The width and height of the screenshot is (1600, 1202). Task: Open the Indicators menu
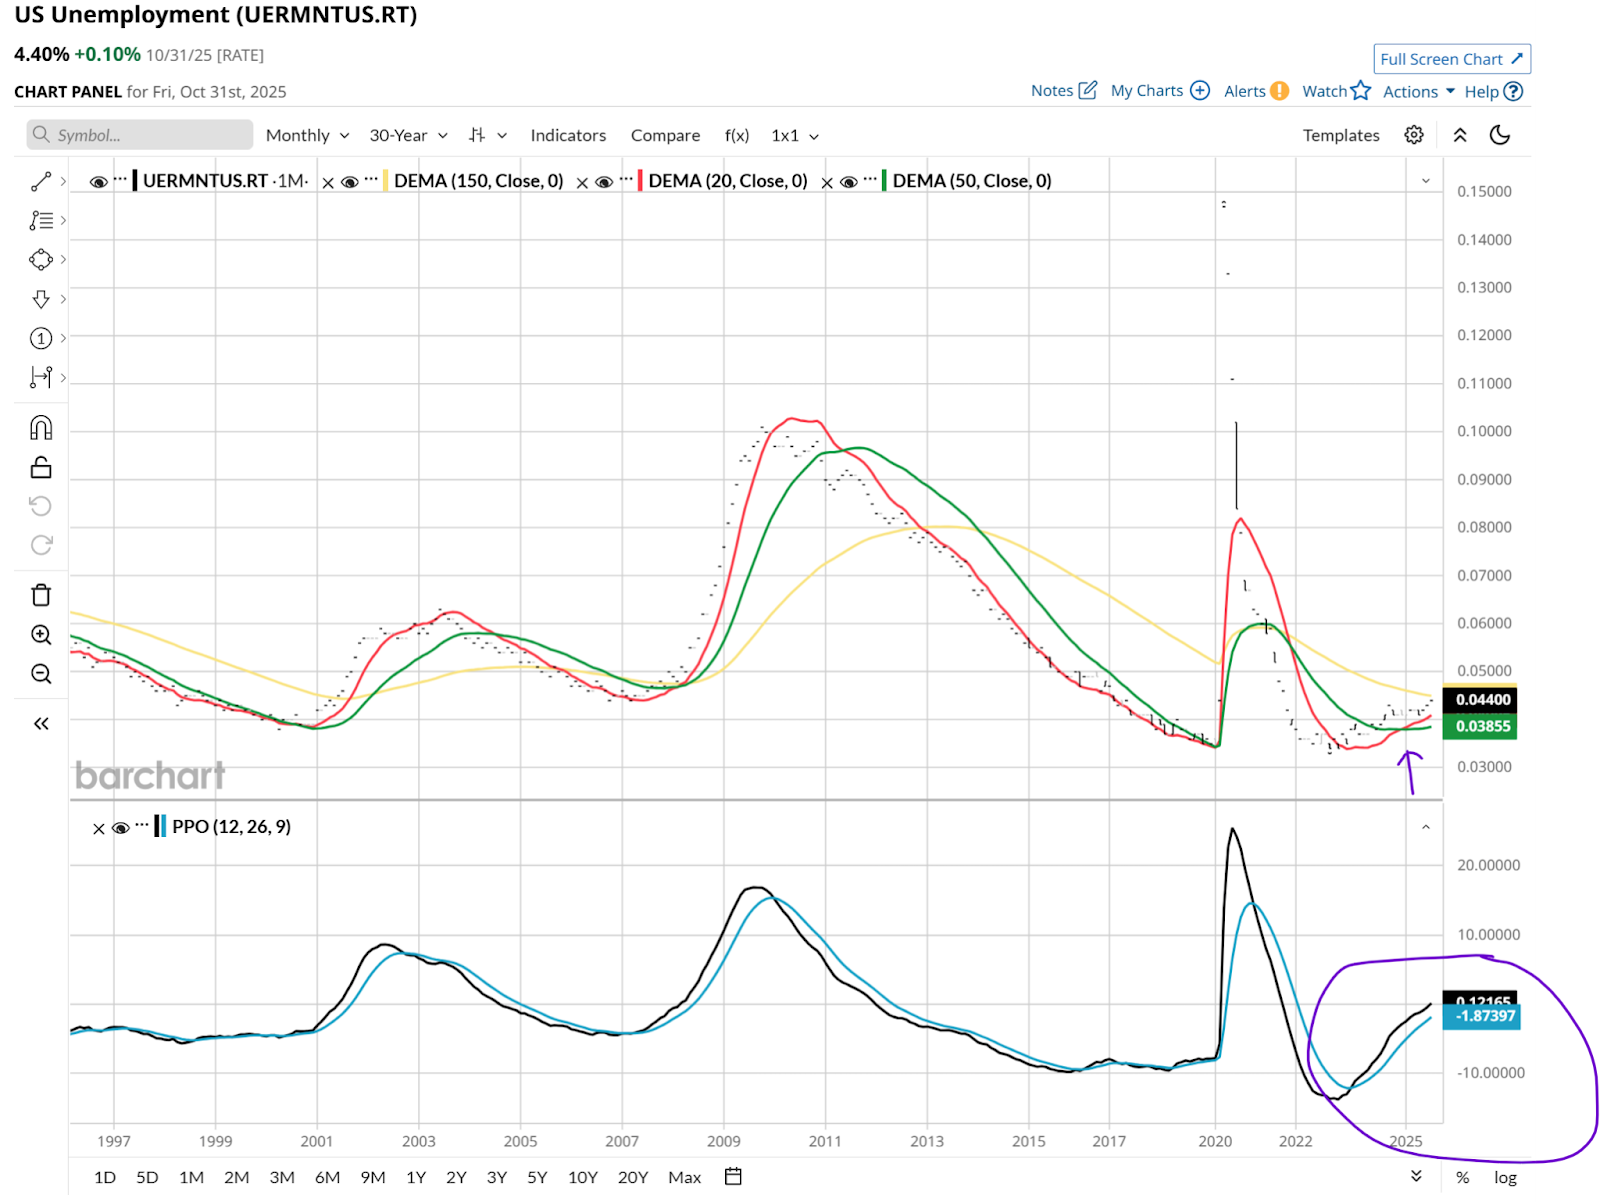tap(568, 135)
